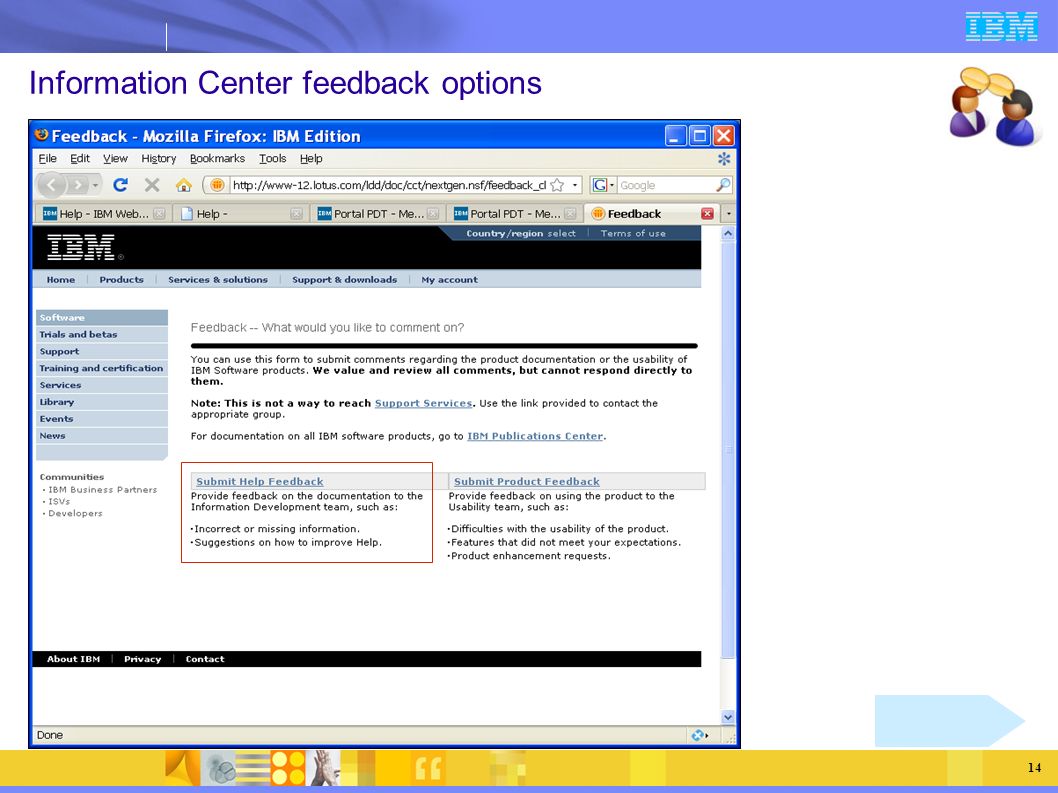Switch to the second Portal PDT tab
This screenshot has width=1058, height=793.
coord(514,213)
